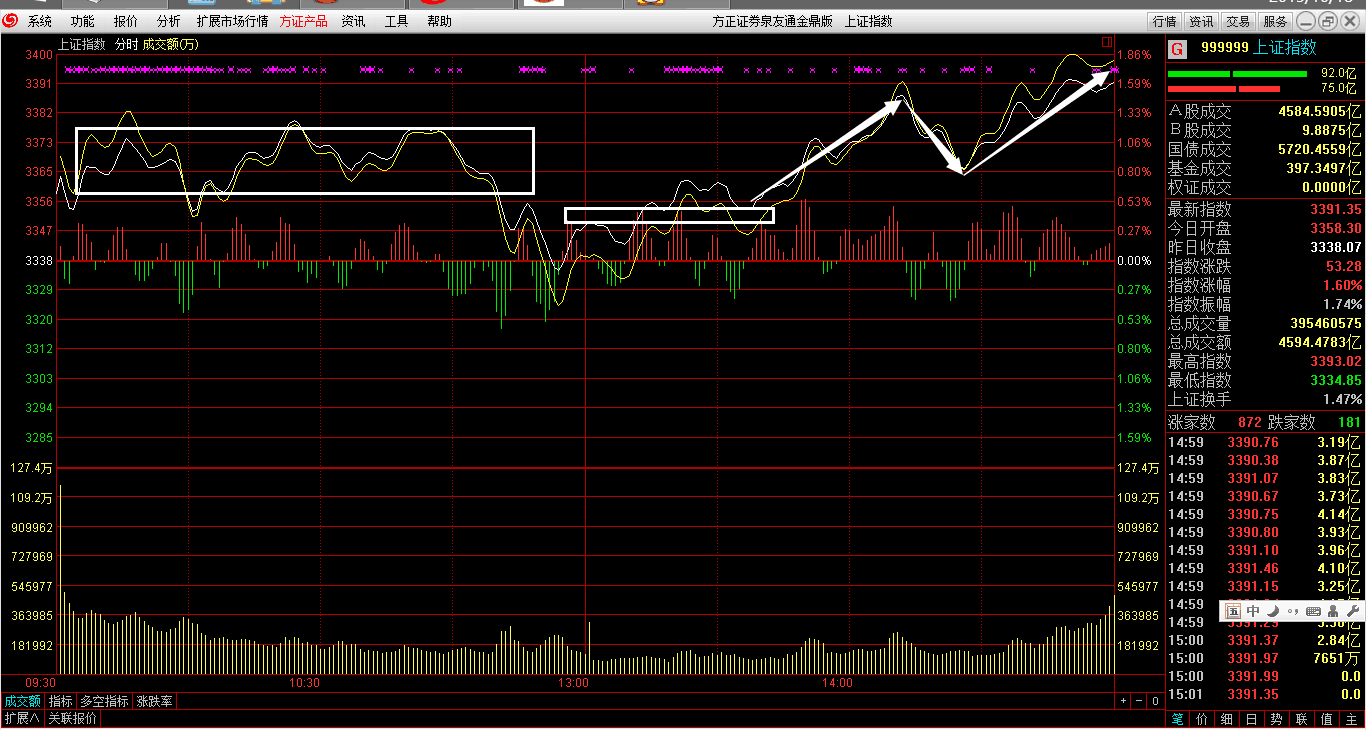Open the 系统 menu
The image size is (1366, 730).
[x=40, y=21]
